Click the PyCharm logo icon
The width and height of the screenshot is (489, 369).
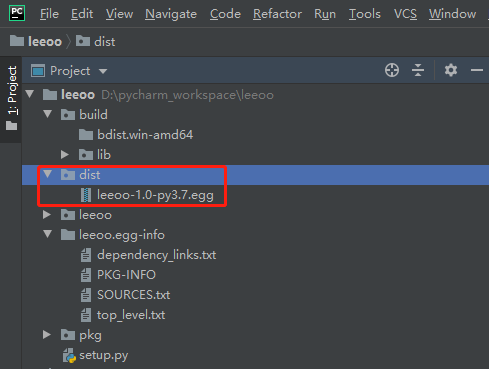17,13
